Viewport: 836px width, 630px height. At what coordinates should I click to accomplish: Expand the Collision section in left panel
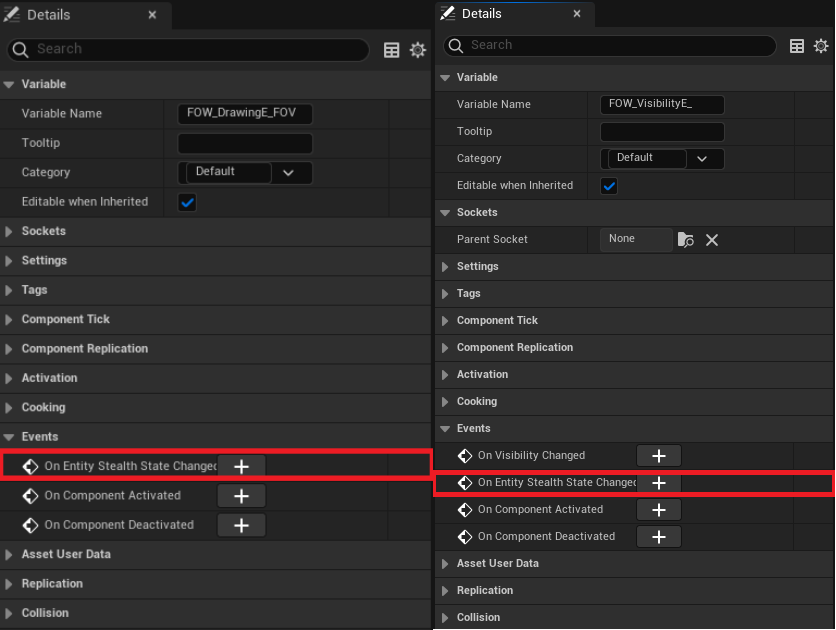(9, 613)
